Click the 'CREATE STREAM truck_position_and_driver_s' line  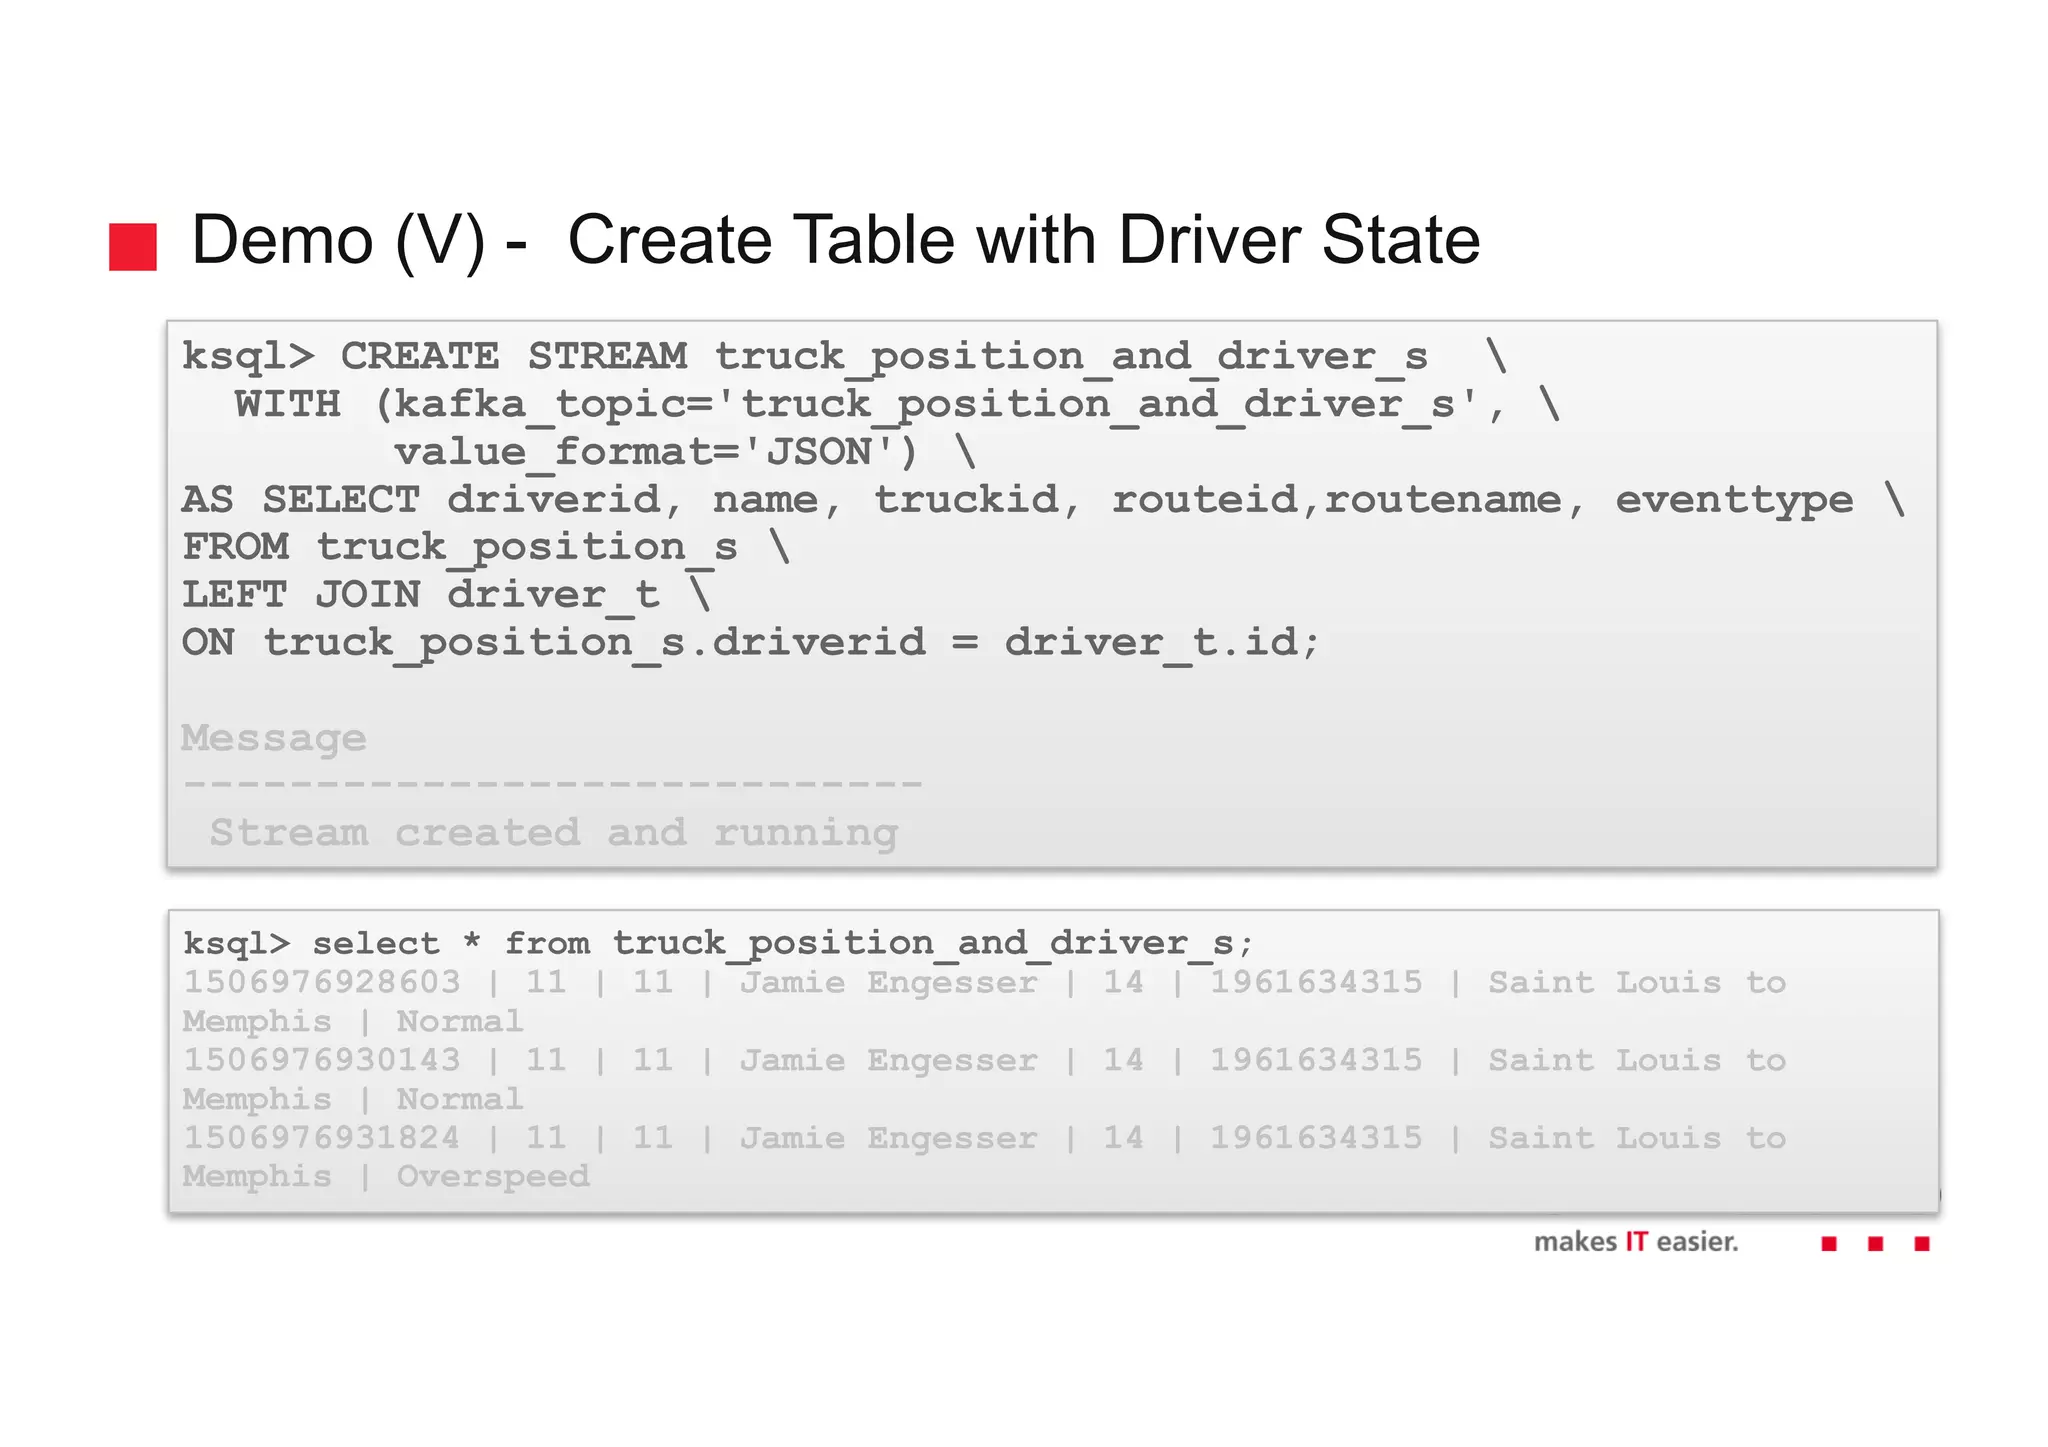click(844, 357)
